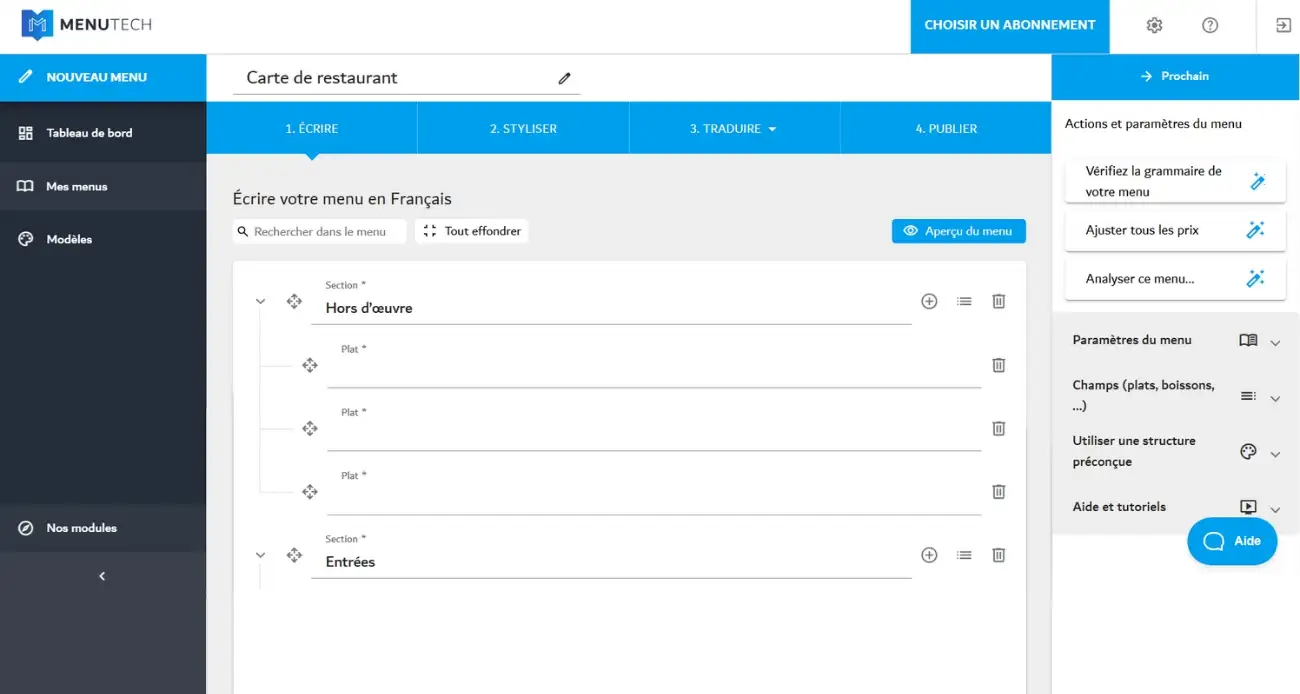Click CHOISIR UN ABONNEMENT
Screen dimensions: 1300x694
point(1009,27)
